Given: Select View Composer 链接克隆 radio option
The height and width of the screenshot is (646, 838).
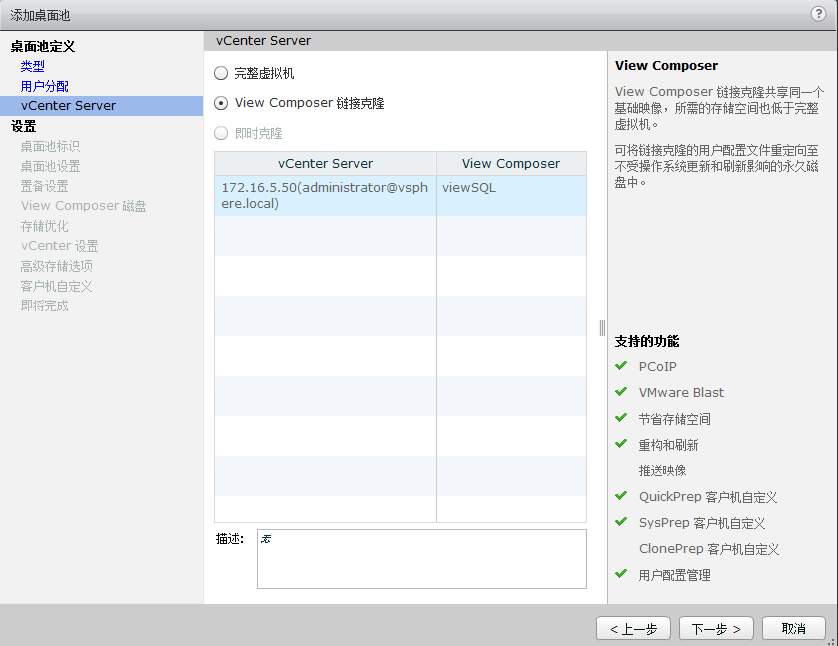Looking at the screenshot, I should (221, 103).
